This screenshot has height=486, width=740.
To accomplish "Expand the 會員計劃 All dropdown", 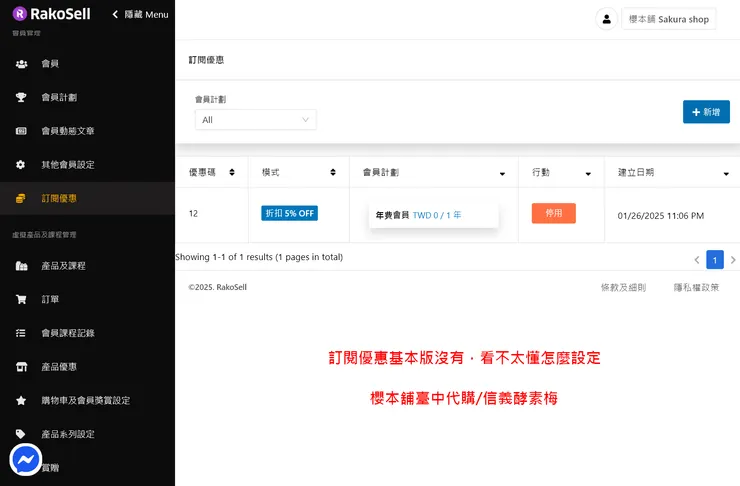I will pyautogui.click(x=255, y=120).
